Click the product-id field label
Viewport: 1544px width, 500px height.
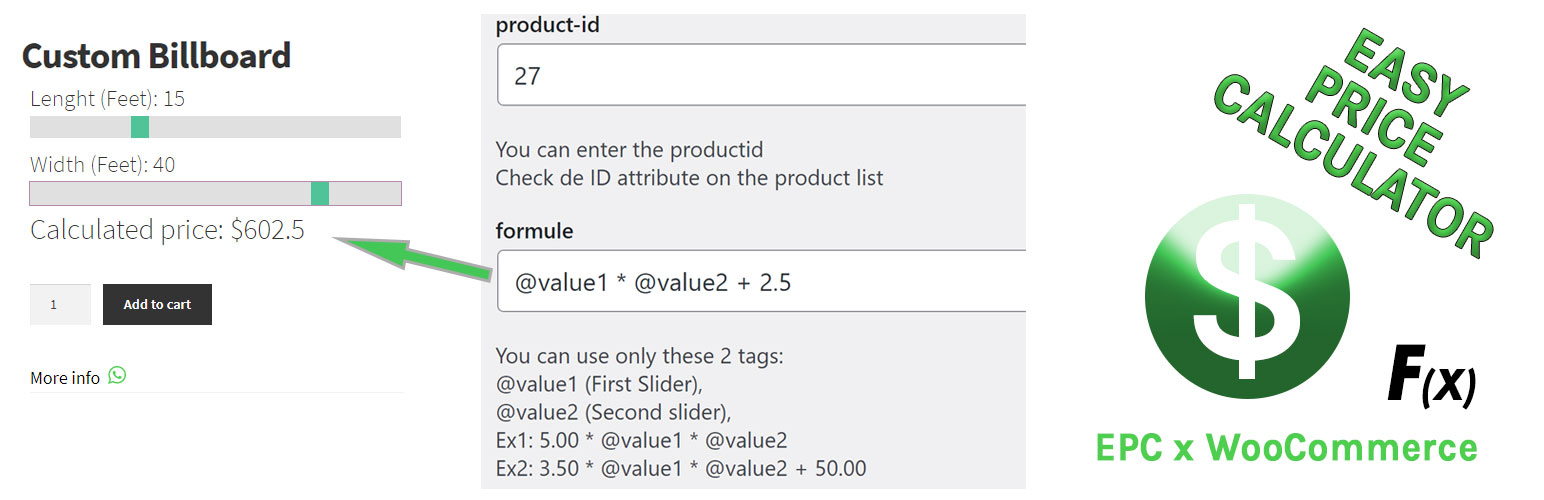pos(548,25)
